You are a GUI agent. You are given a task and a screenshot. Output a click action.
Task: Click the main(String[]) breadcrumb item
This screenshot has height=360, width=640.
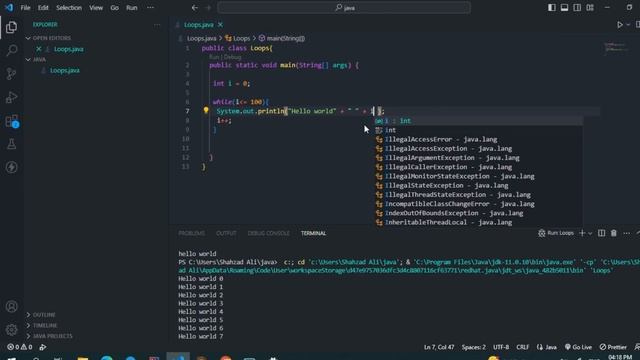(286, 38)
